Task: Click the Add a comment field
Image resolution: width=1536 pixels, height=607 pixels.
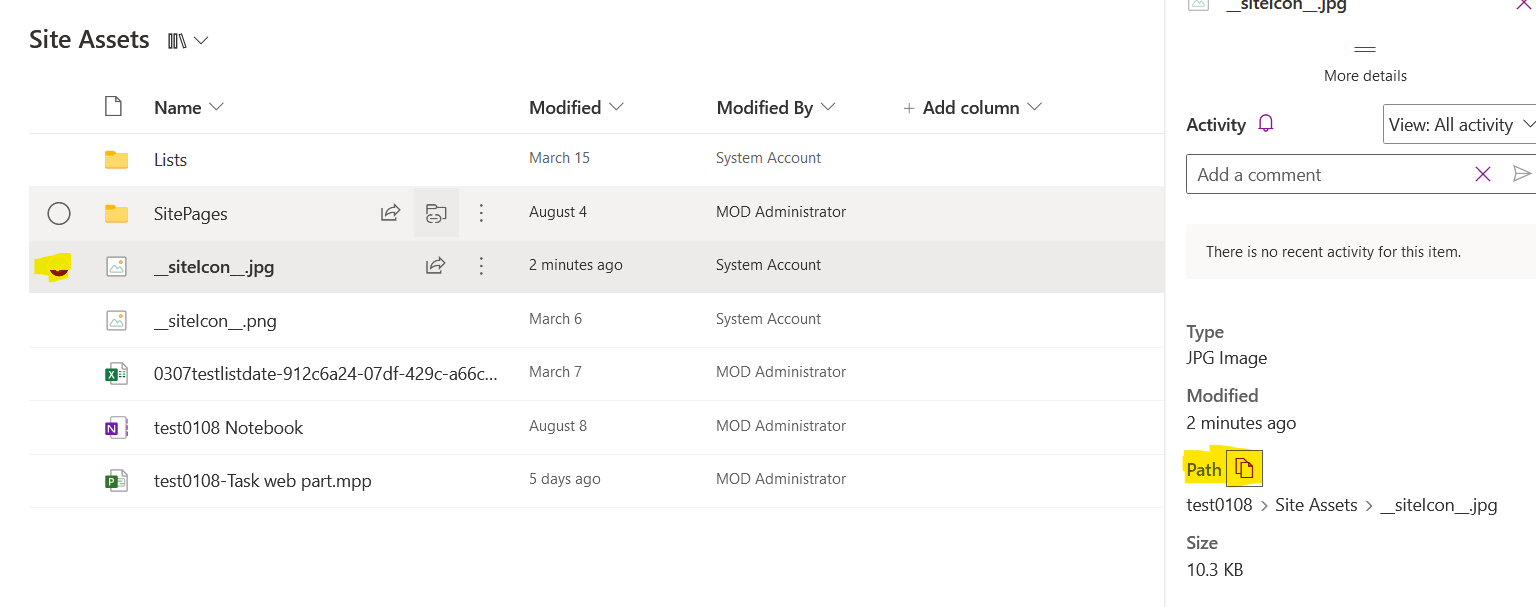Action: pos(1325,174)
